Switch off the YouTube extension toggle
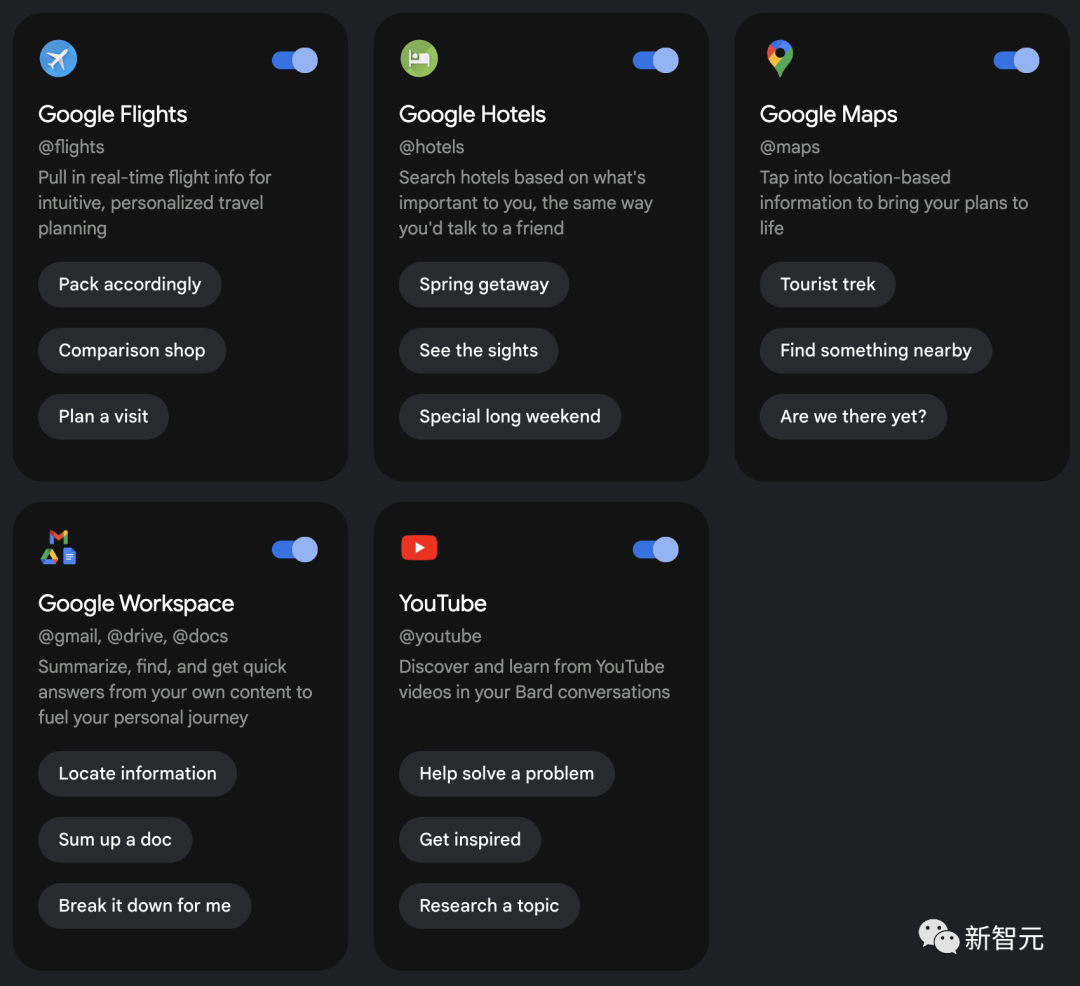This screenshot has height=986, width=1080. click(656, 549)
